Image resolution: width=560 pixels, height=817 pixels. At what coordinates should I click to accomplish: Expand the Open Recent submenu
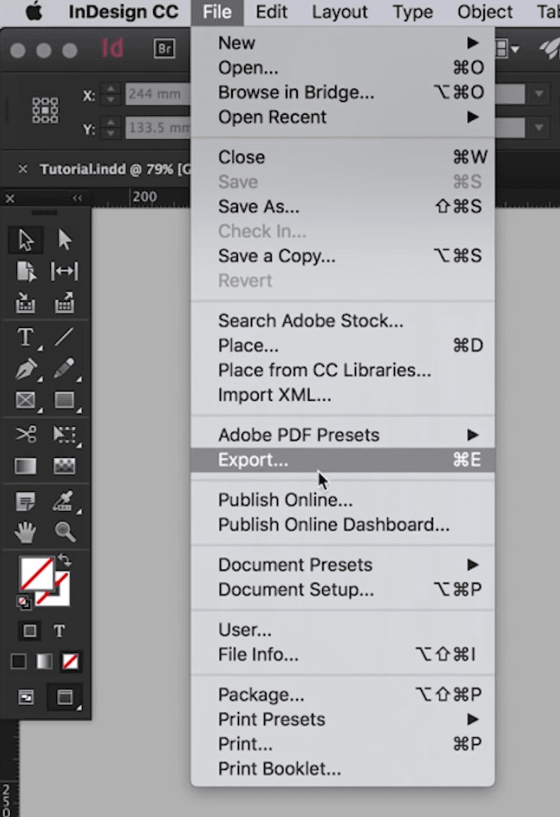(342, 117)
